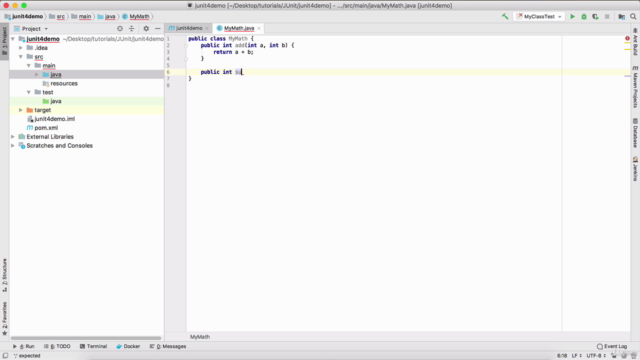Image resolution: width=640 pixels, height=360 pixels.
Task: Click scroll from source target icon
Action: click(x=120, y=29)
